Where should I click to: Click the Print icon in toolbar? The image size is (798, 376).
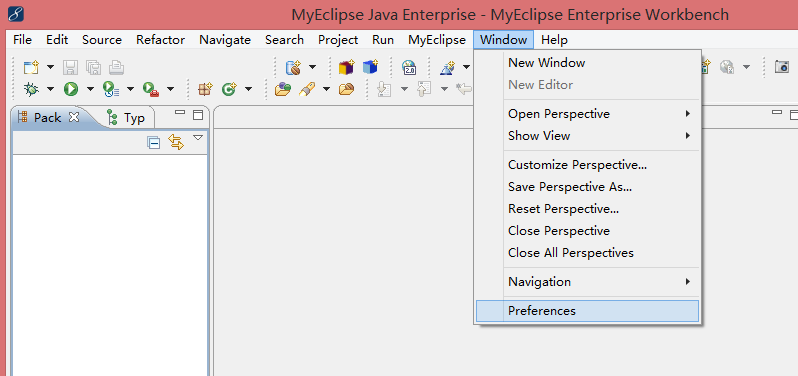(117, 67)
